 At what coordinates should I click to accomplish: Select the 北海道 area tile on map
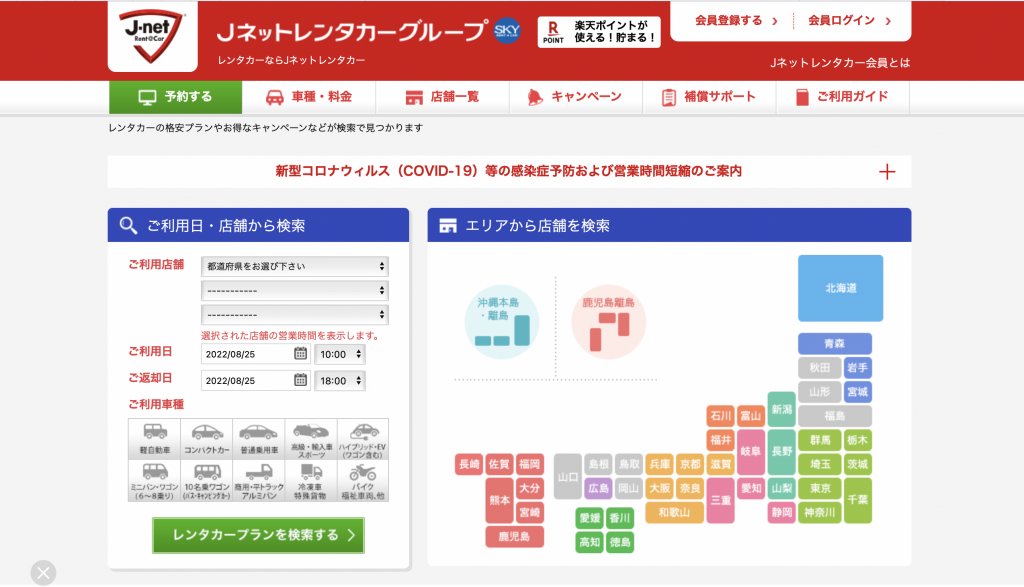point(840,288)
